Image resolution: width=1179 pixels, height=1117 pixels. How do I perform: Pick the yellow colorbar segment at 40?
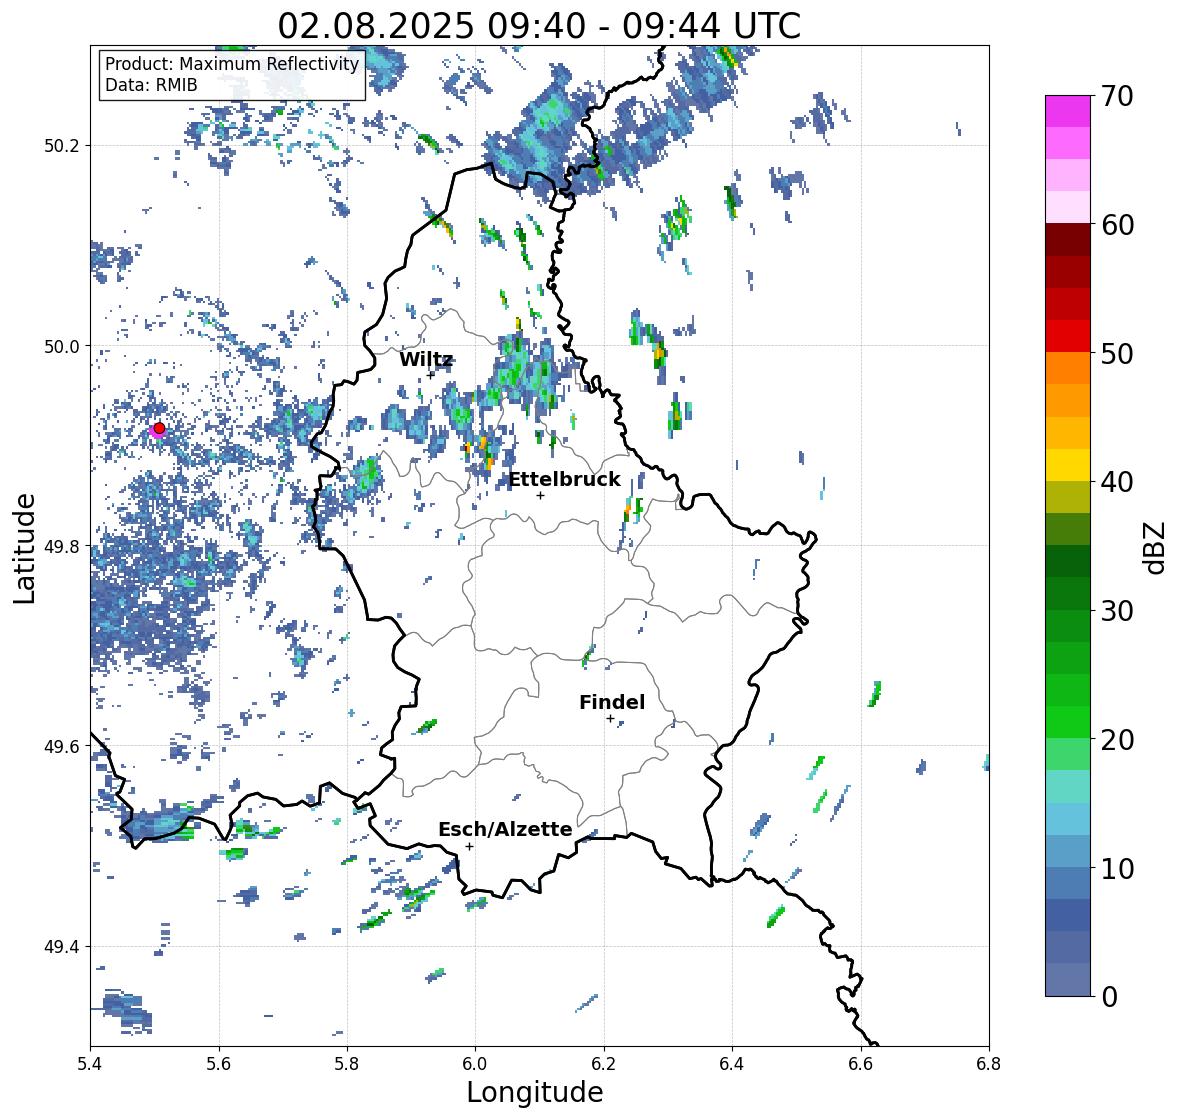(x=1068, y=465)
